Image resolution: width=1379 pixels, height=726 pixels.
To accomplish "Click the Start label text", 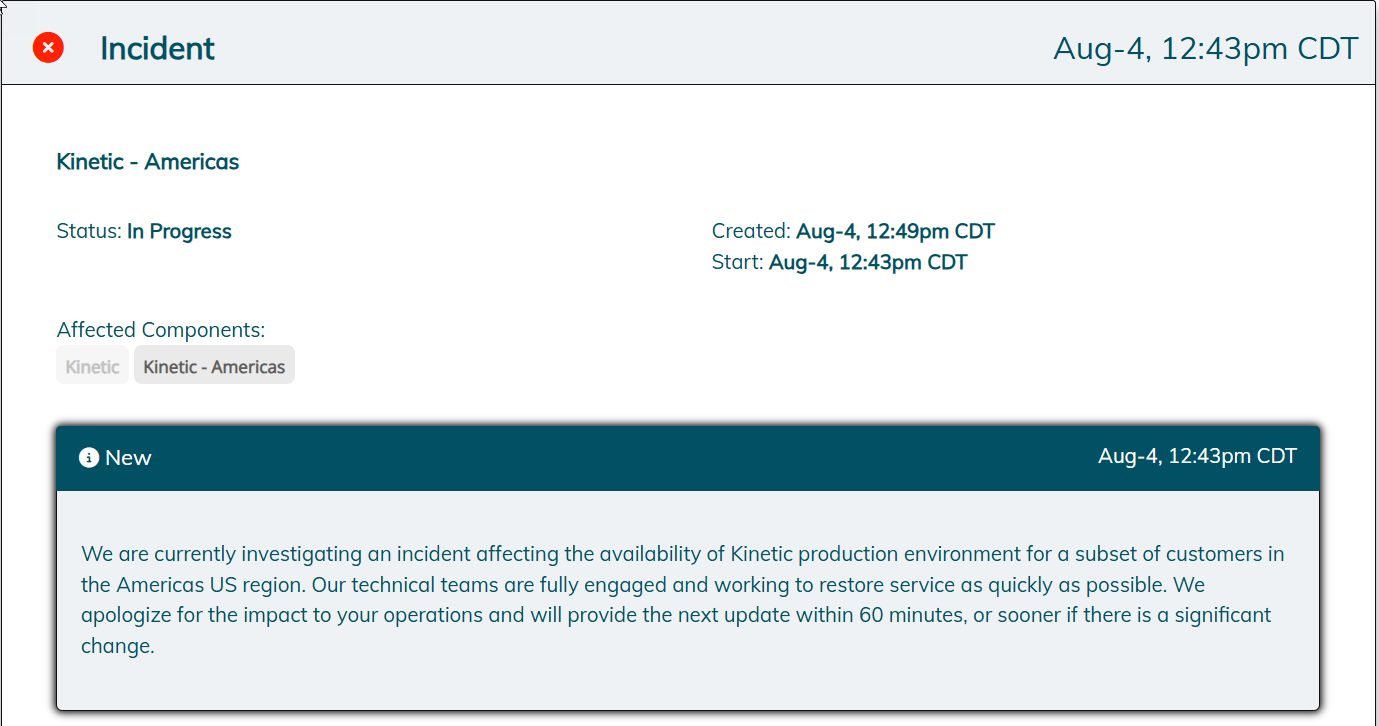I will point(738,262).
